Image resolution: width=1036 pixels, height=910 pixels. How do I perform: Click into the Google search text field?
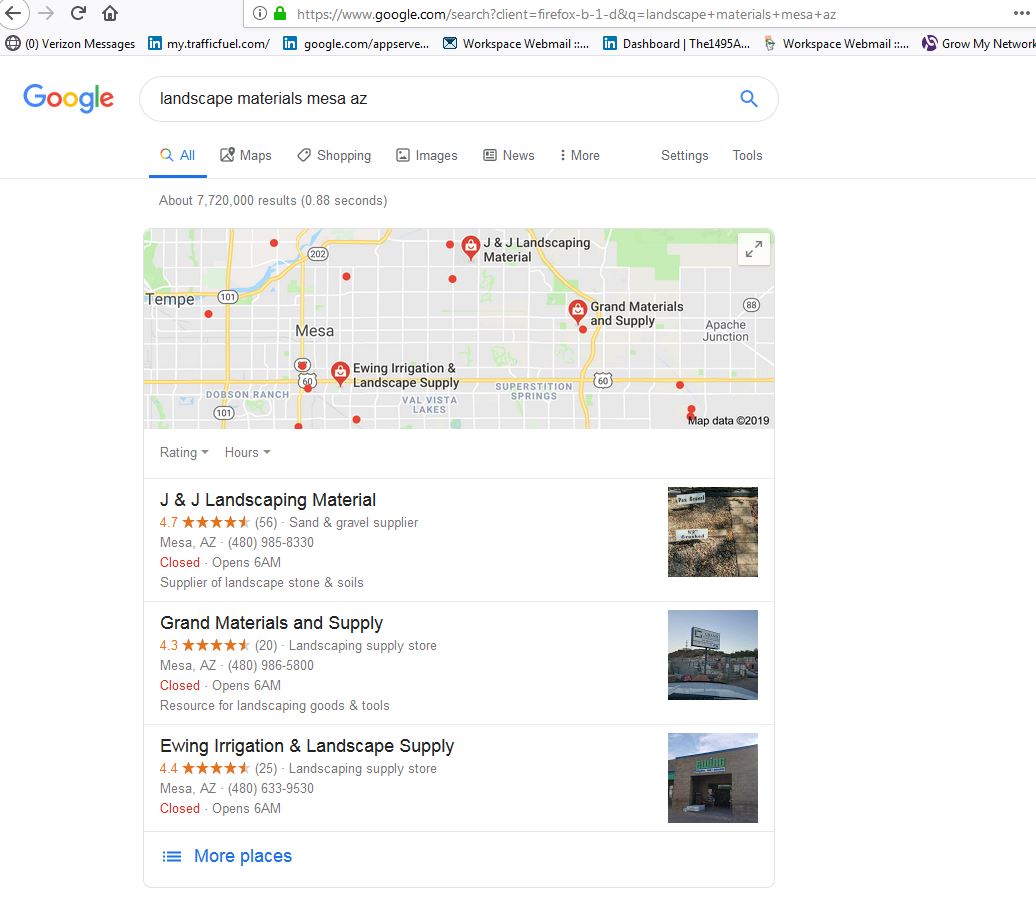440,98
